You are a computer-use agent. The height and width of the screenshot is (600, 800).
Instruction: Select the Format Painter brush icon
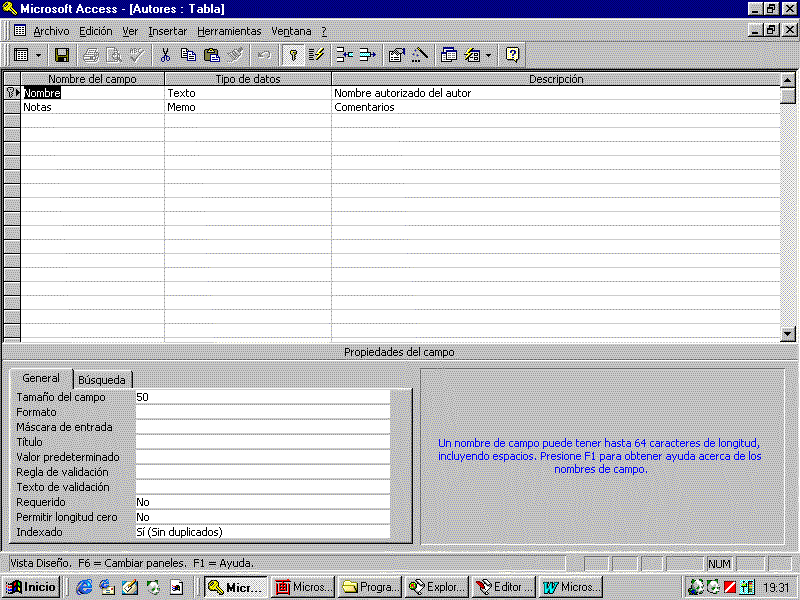coord(235,55)
